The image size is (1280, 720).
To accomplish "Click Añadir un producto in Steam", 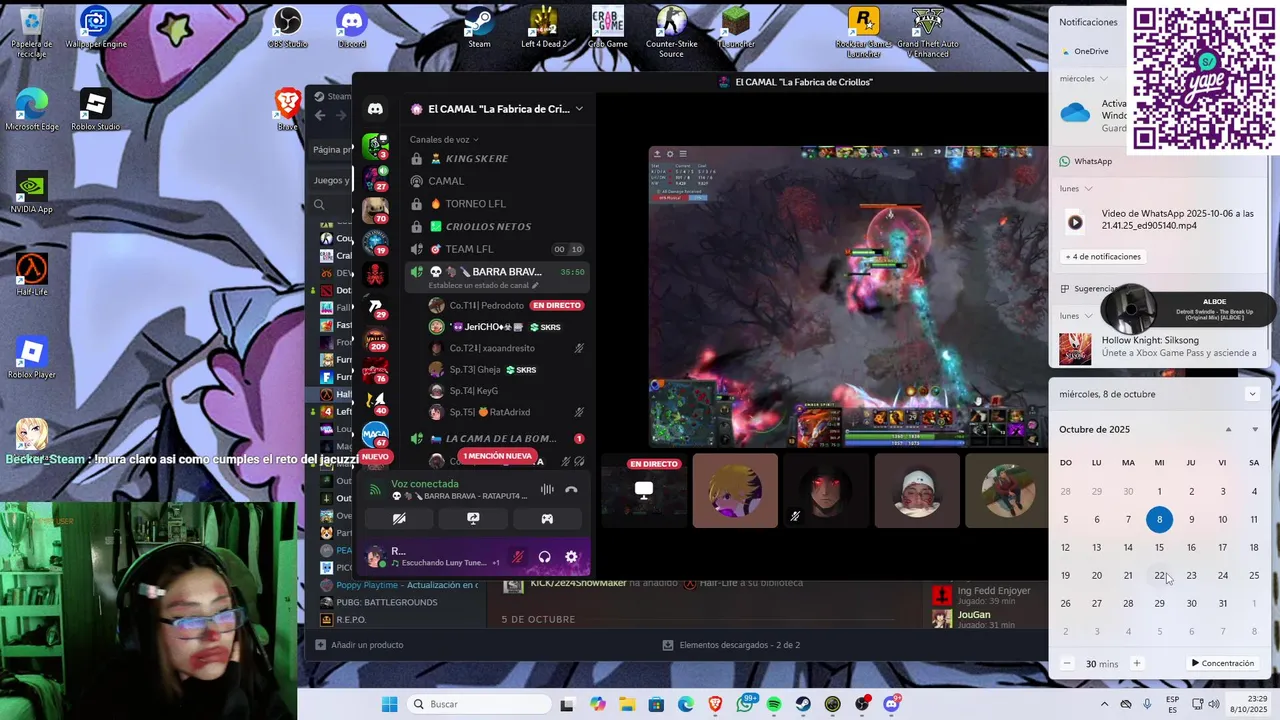I will (x=359, y=645).
